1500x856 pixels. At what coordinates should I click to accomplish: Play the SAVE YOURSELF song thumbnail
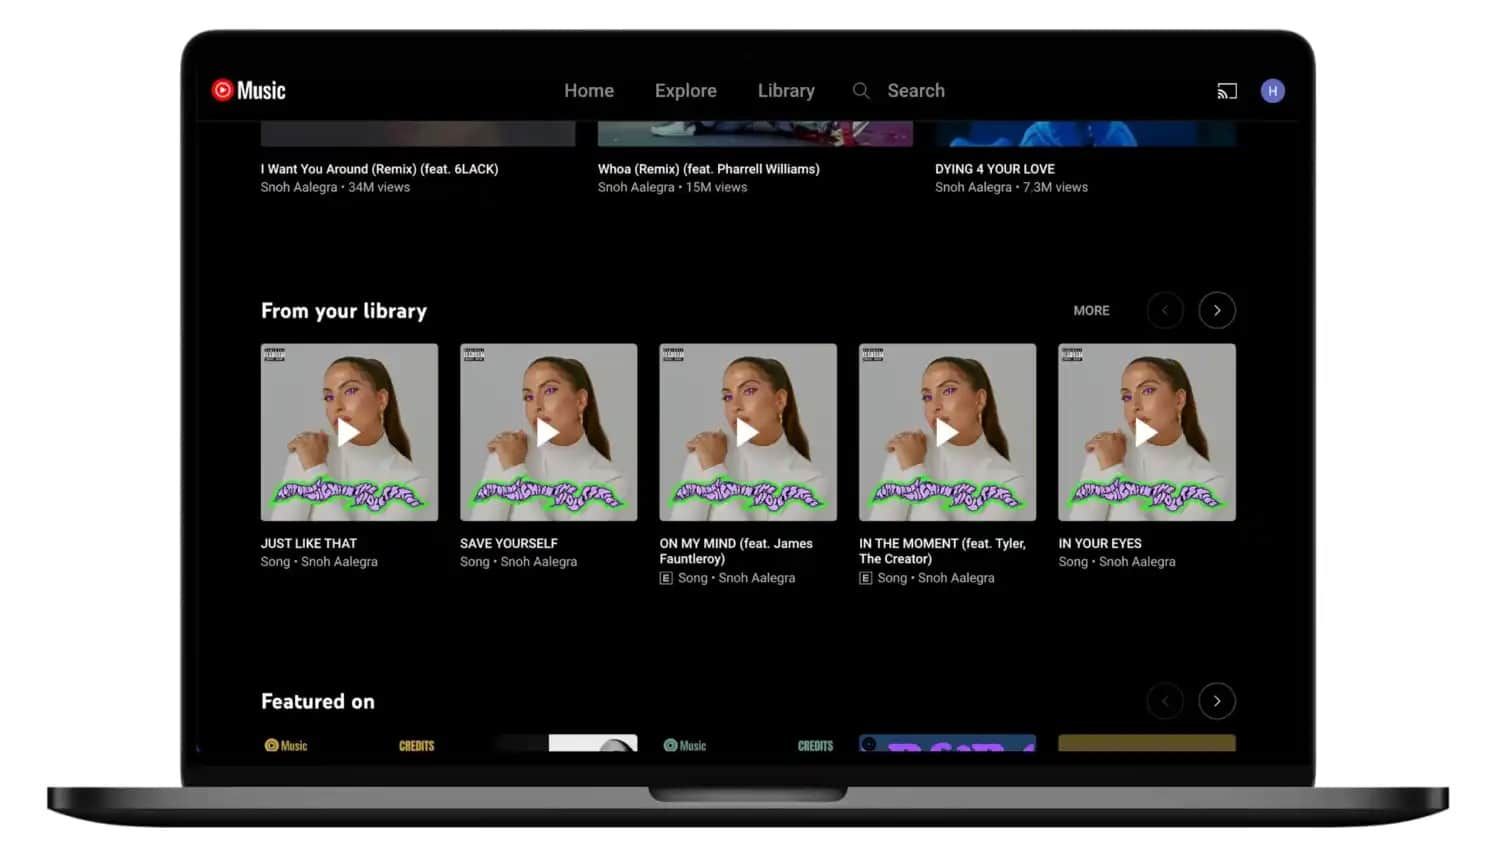[x=548, y=432]
